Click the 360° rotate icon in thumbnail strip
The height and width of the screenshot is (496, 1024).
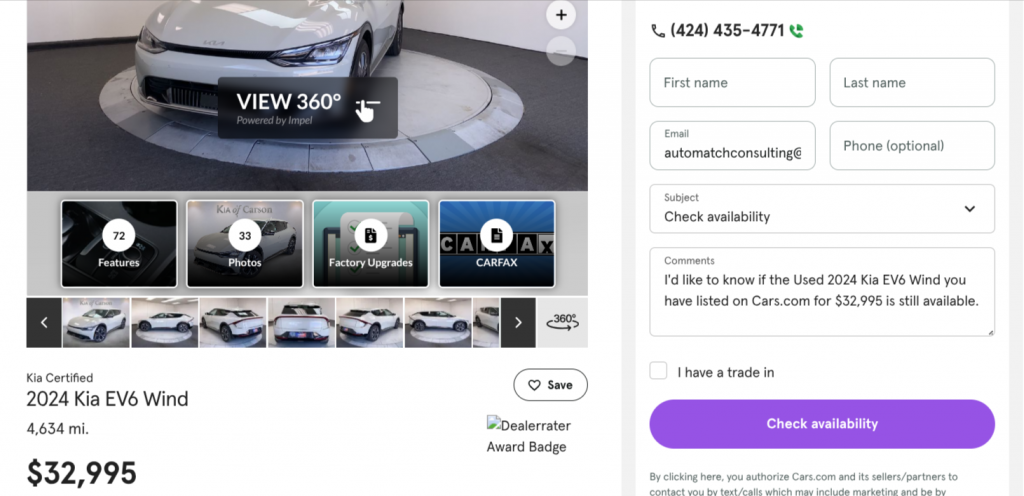pyautogui.click(x=562, y=322)
